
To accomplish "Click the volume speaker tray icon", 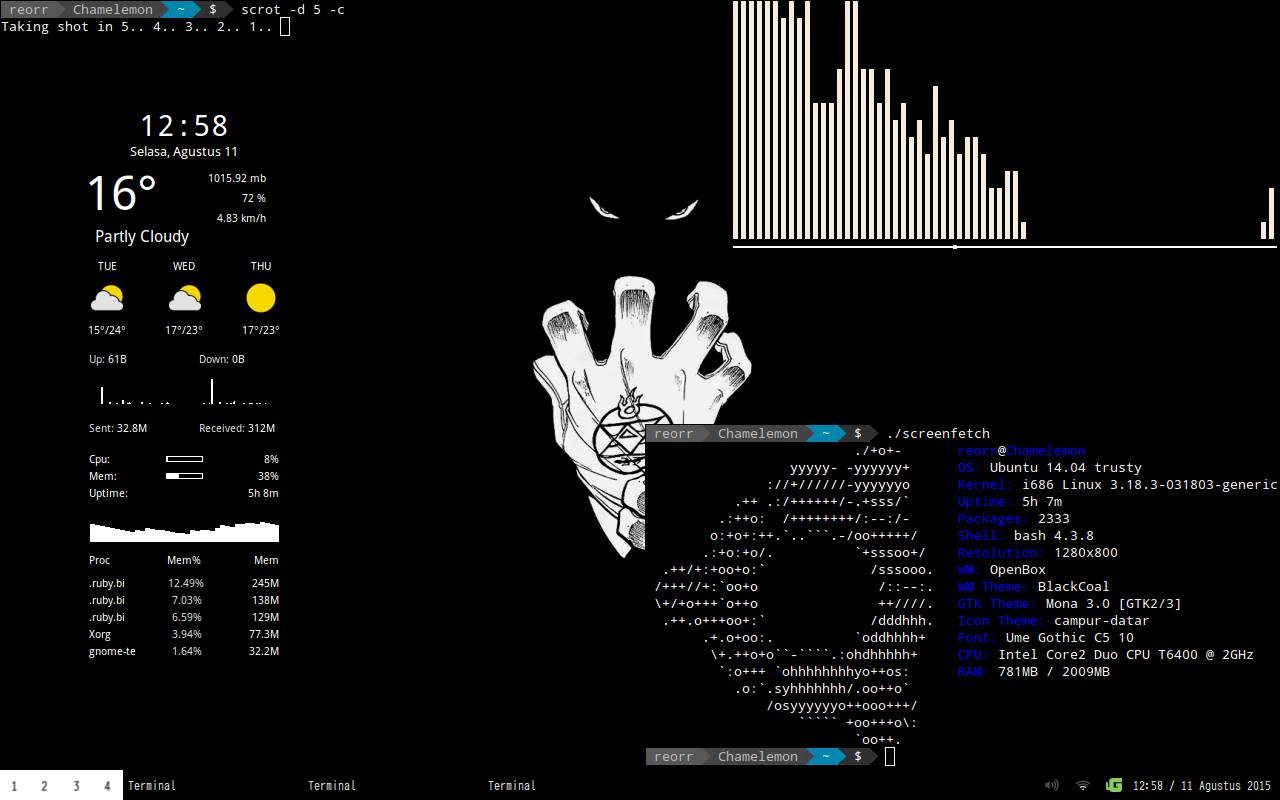I will click(1051, 786).
